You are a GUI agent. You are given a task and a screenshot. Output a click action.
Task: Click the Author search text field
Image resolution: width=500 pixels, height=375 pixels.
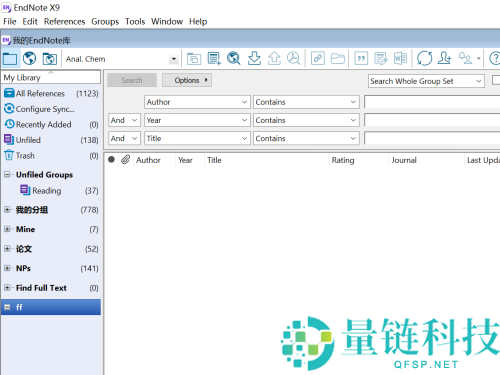pyautogui.click(x=432, y=102)
